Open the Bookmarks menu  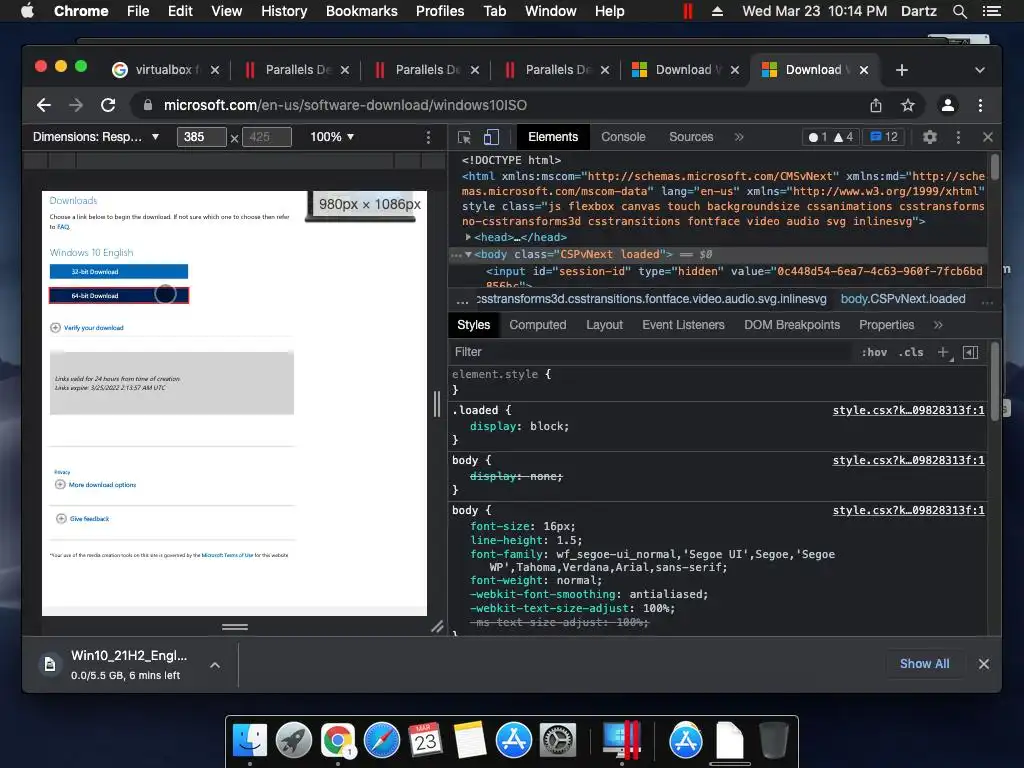click(362, 11)
